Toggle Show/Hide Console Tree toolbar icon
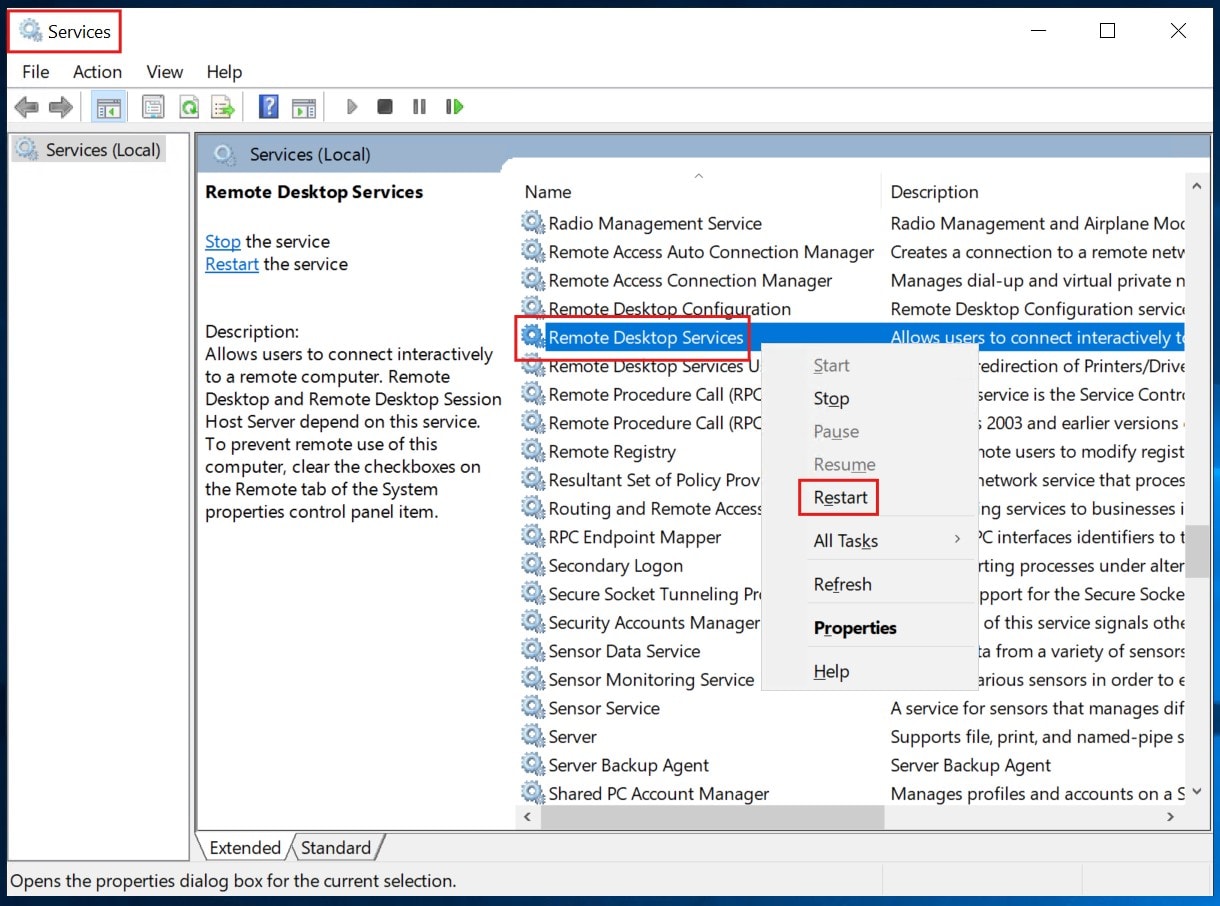The image size is (1220, 906). [108, 107]
